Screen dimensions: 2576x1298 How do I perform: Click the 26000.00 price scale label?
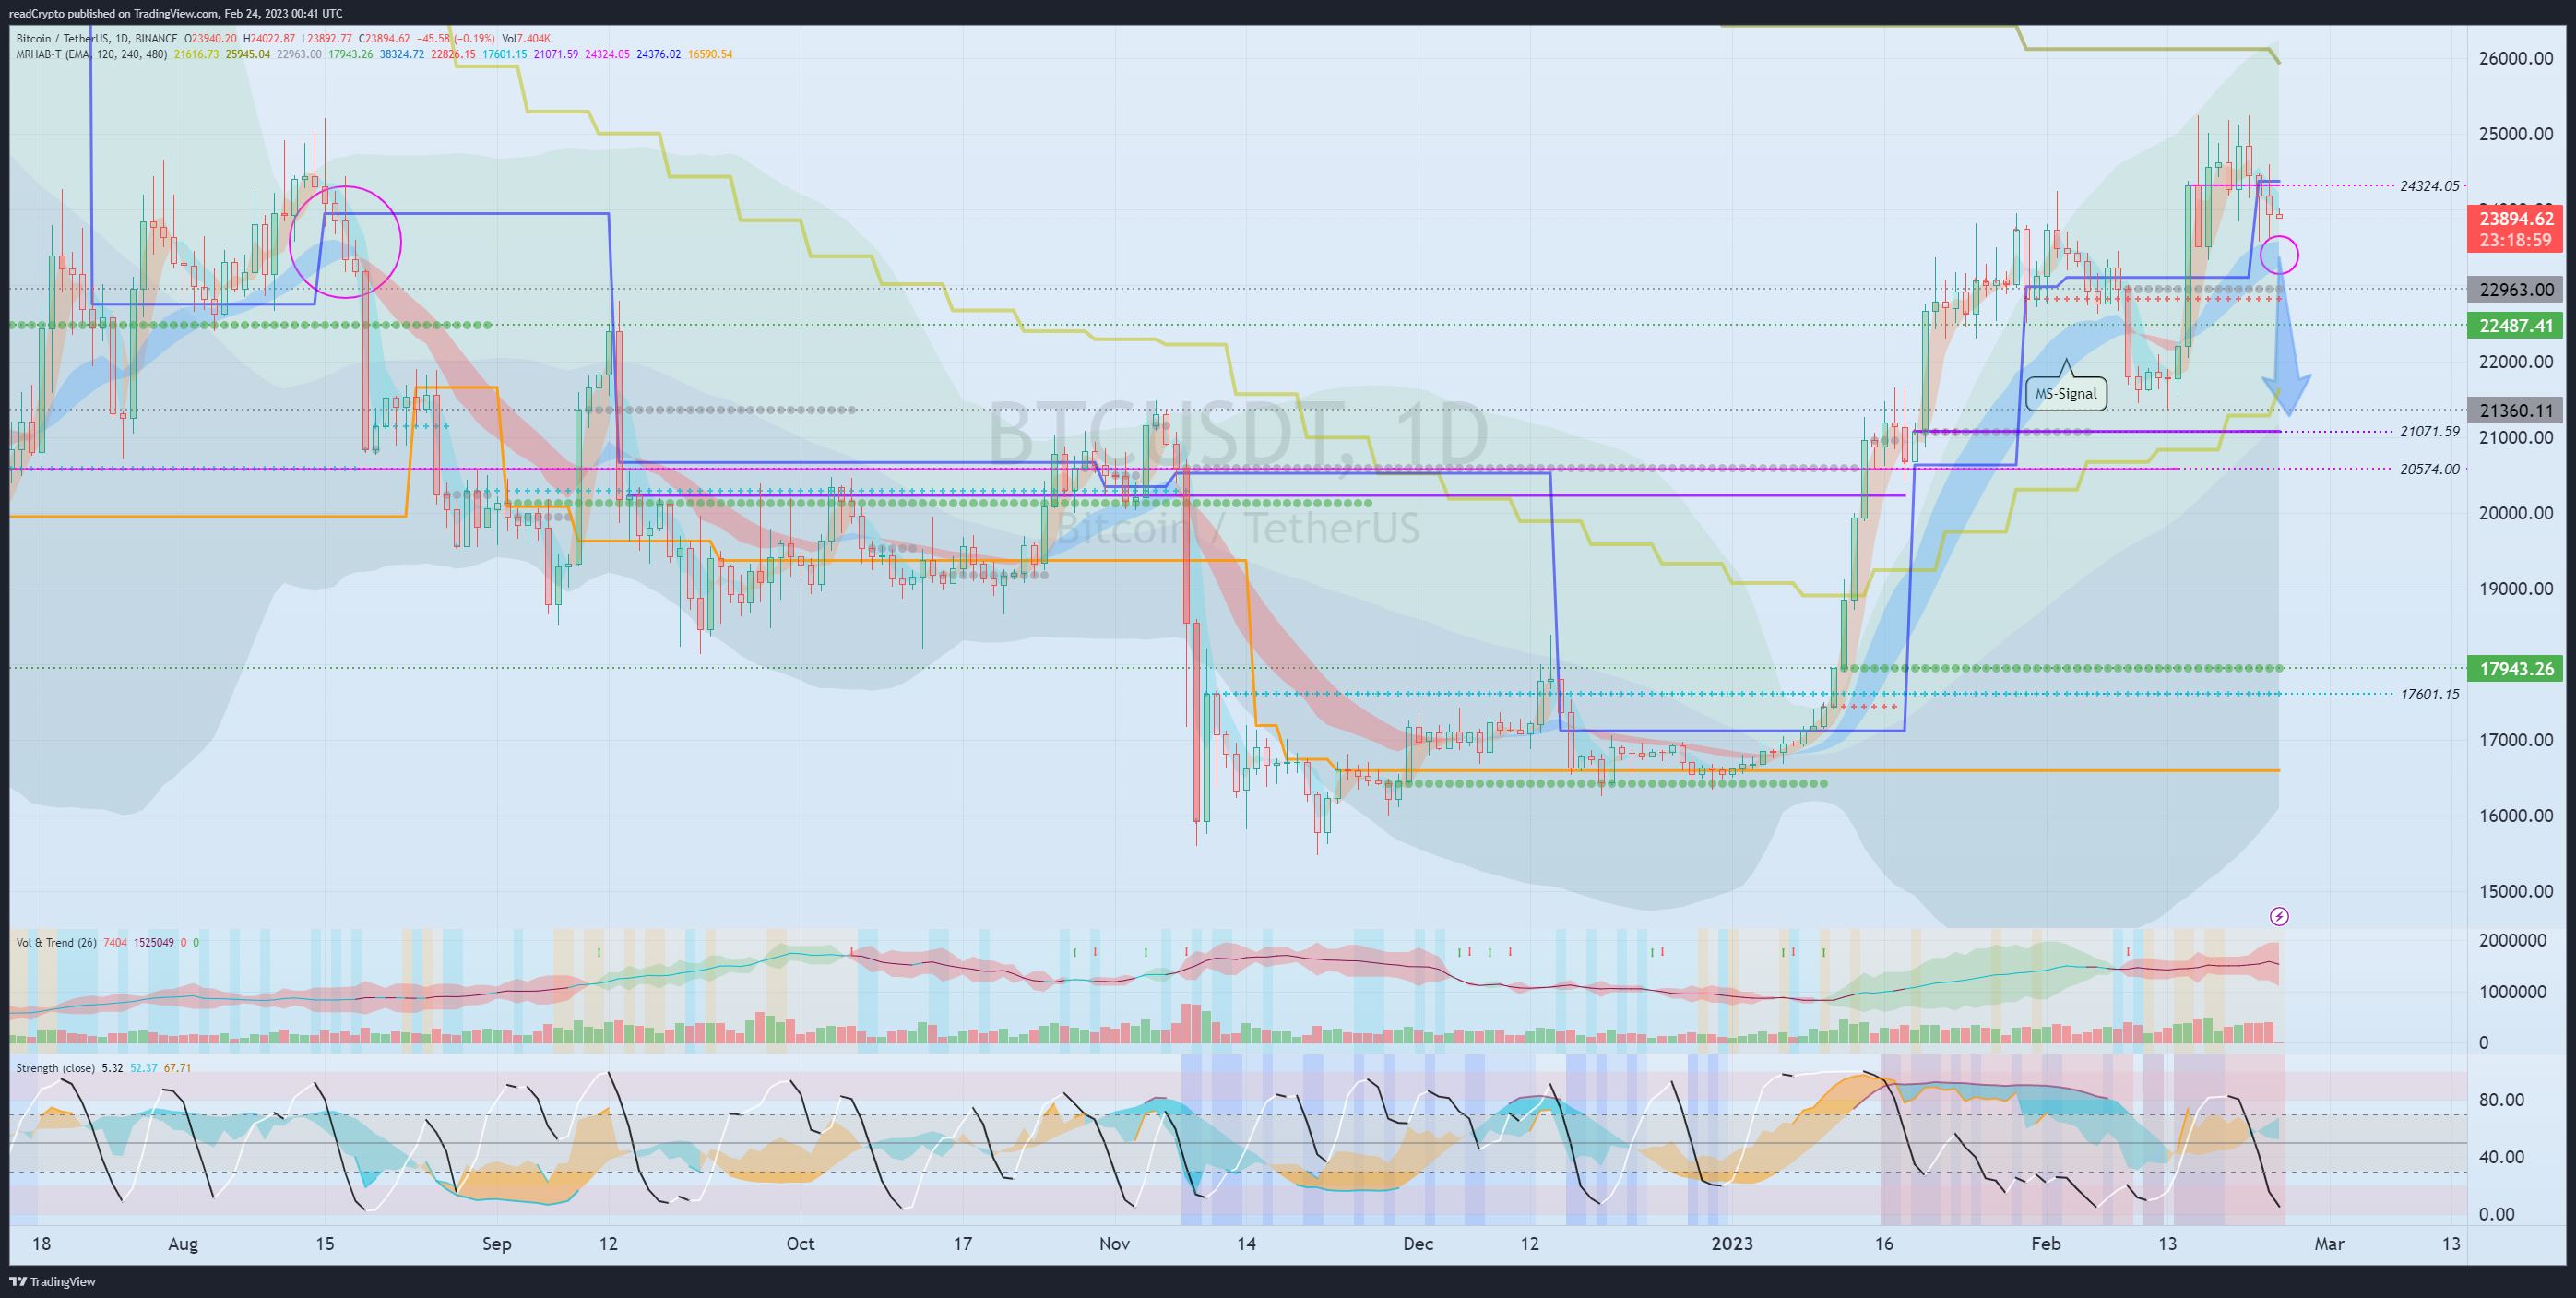[x=2516, y=58]
